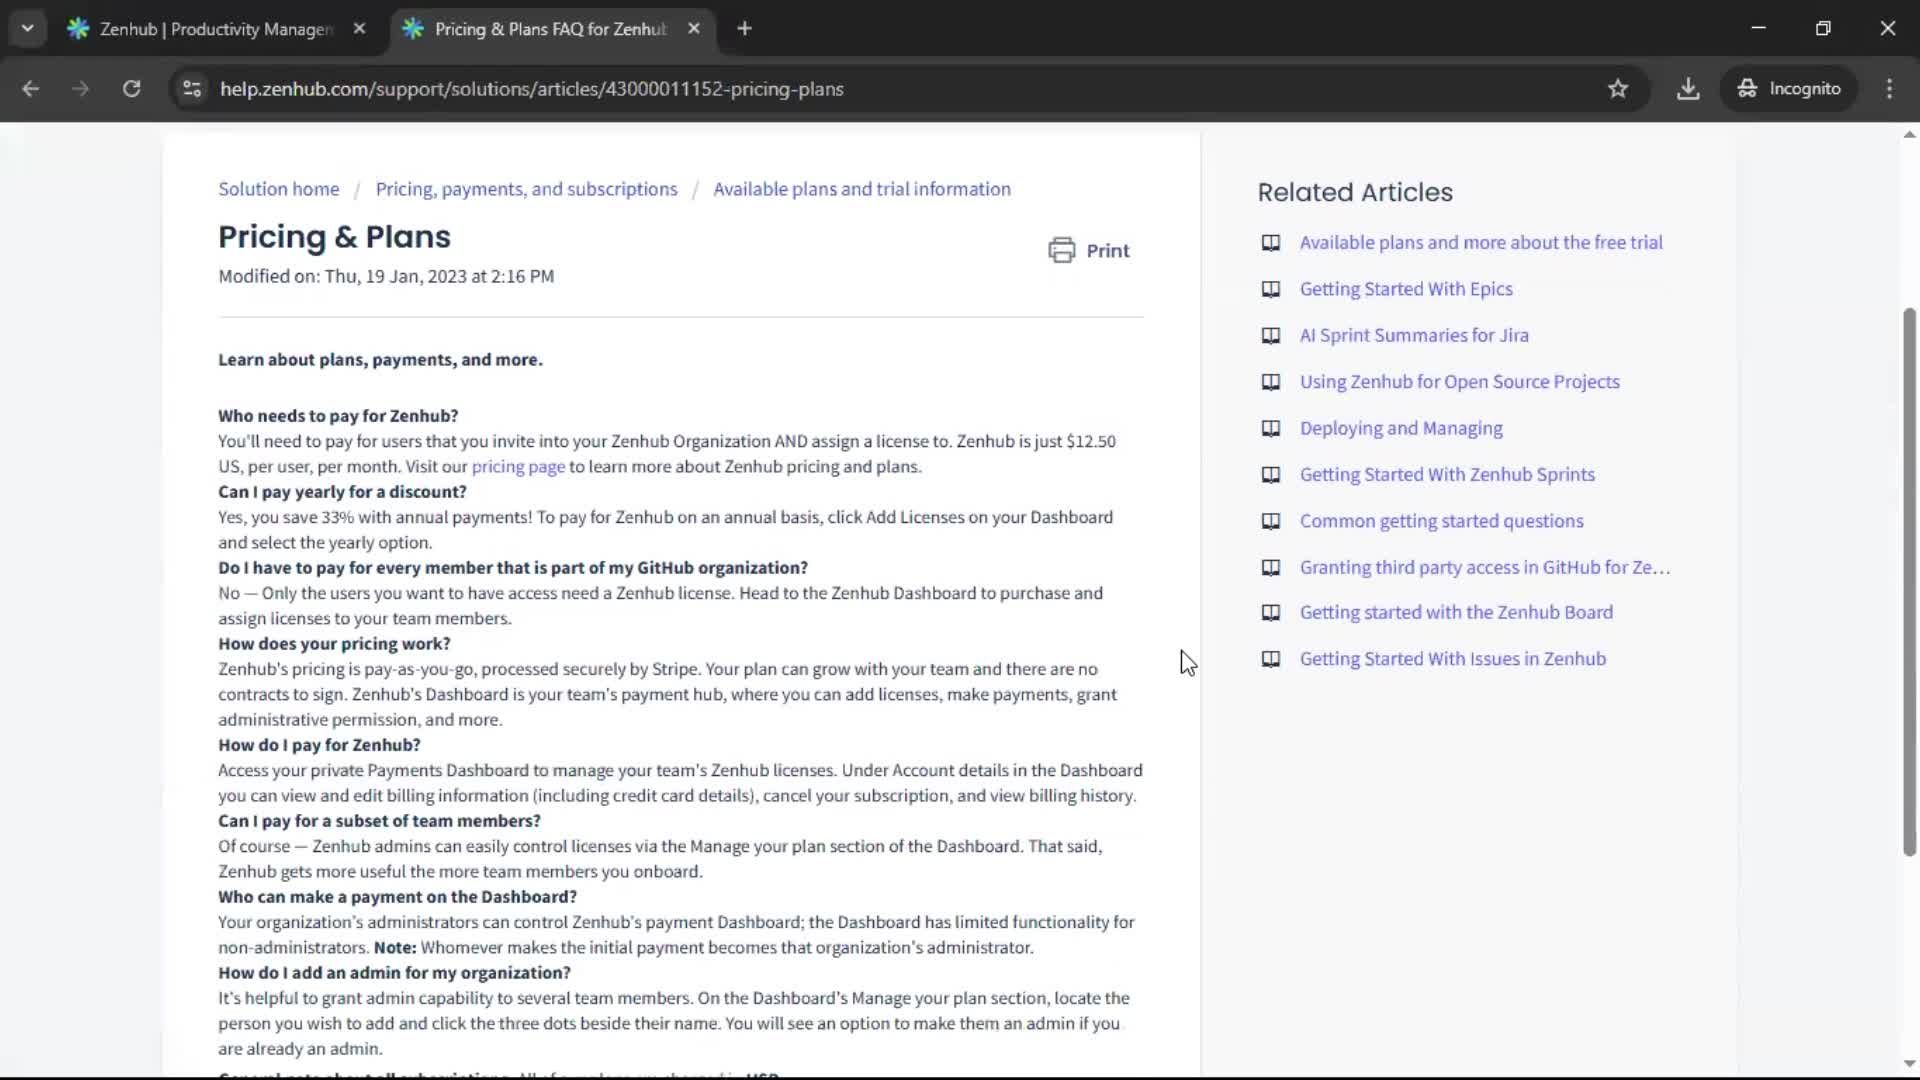Viewport: 1920px width, 1080px height.
Task: Open the tab search chevron dropdown
Action: coord(27,28)
